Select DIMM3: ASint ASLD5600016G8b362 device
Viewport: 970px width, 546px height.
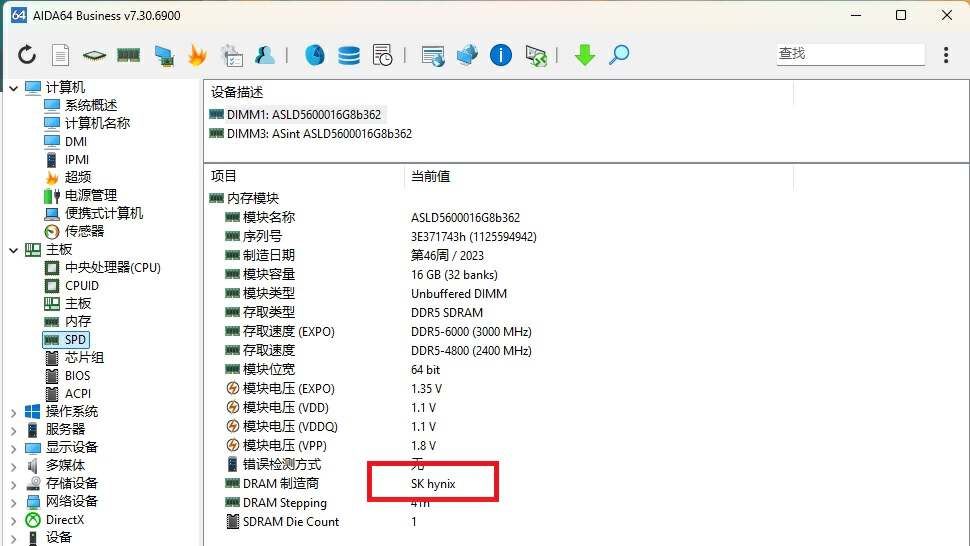click(319, 134)
